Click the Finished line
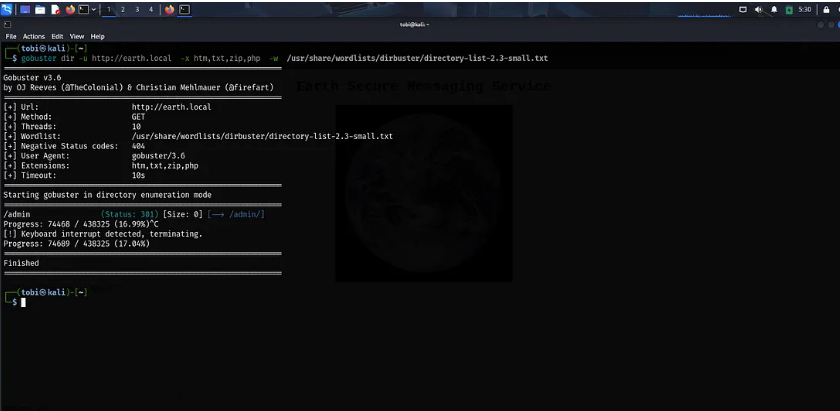The image size is (840, 411). 21,263
